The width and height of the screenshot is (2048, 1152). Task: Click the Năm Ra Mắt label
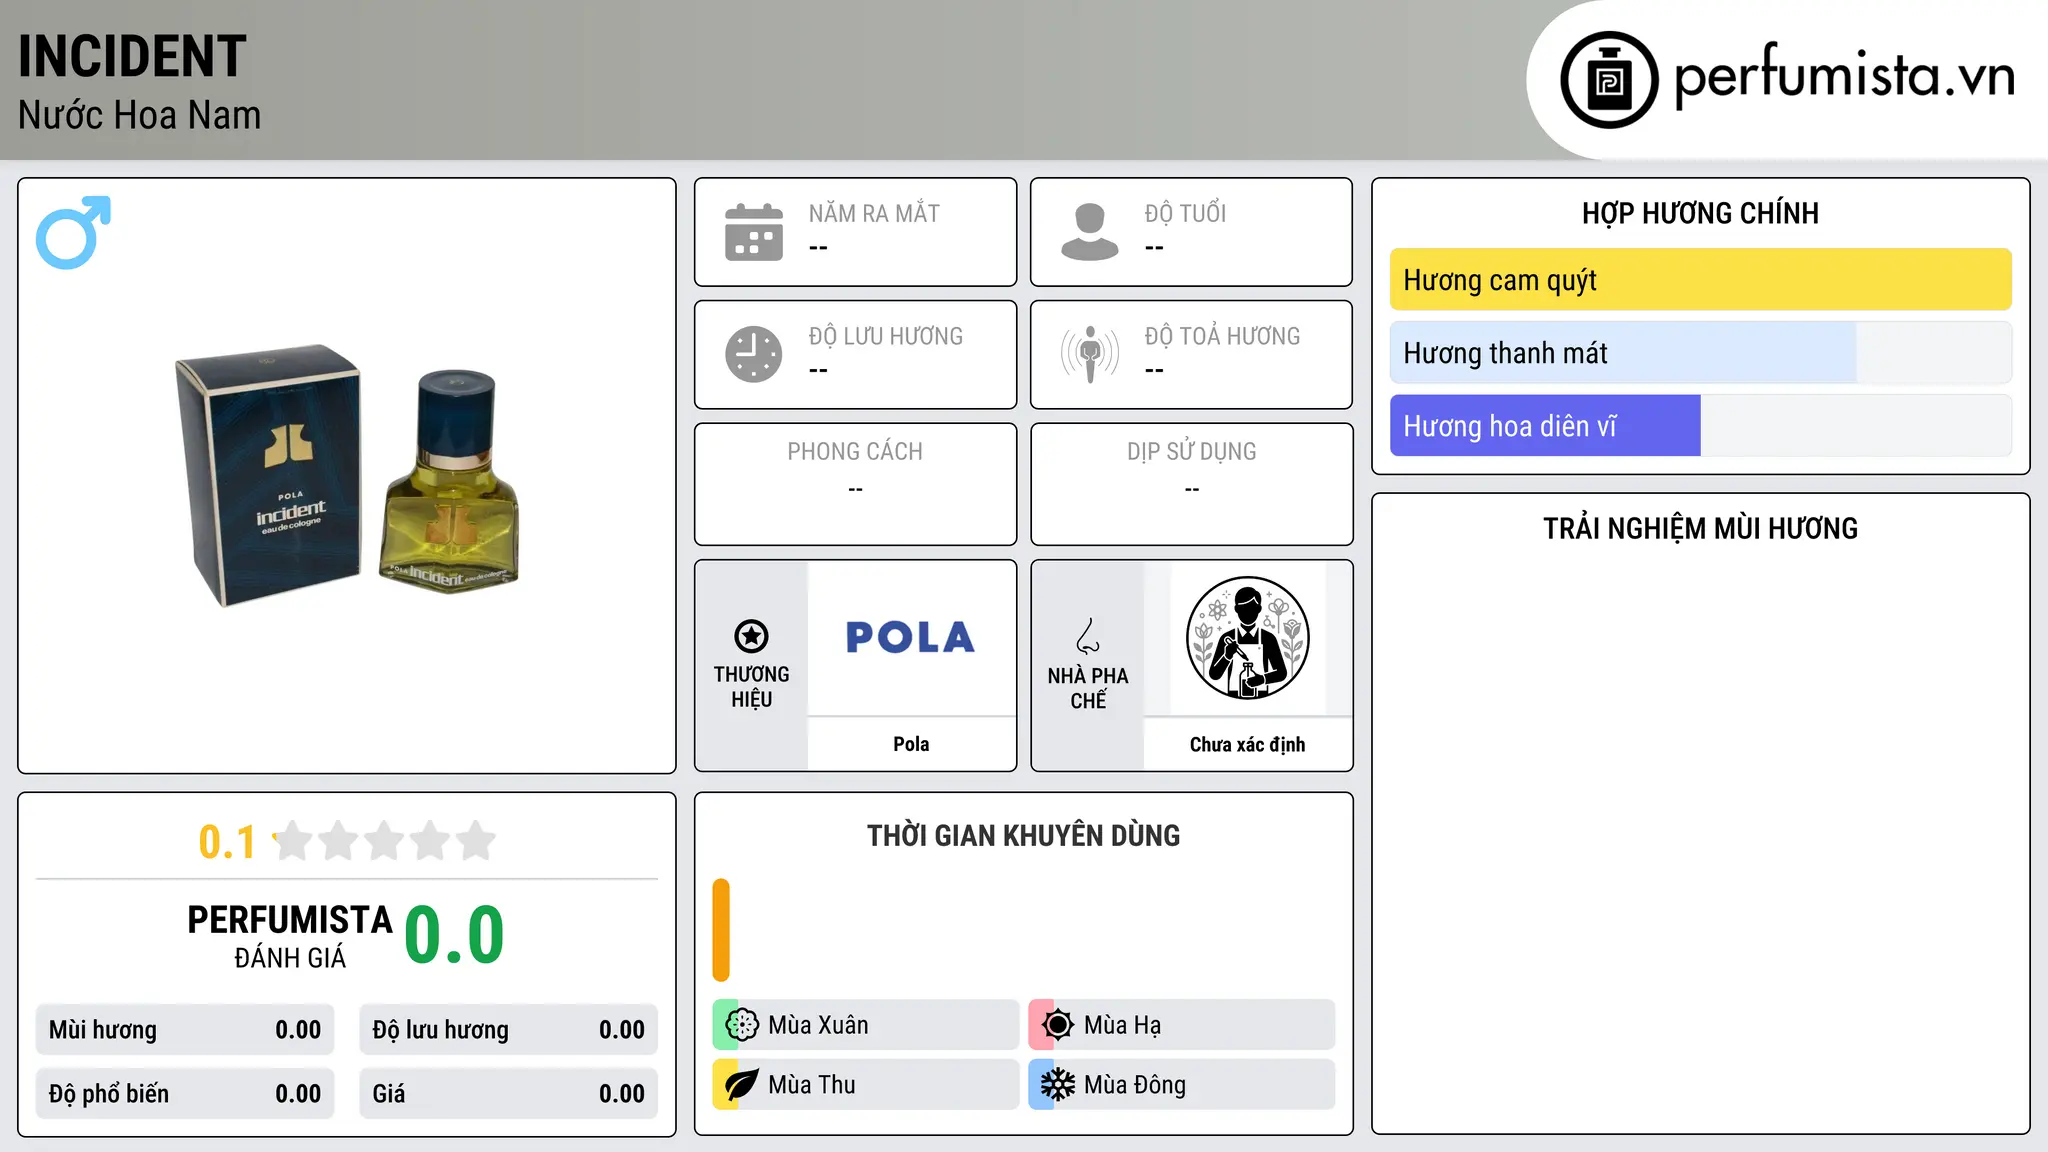pyautogui.click(x=874, y=214)
